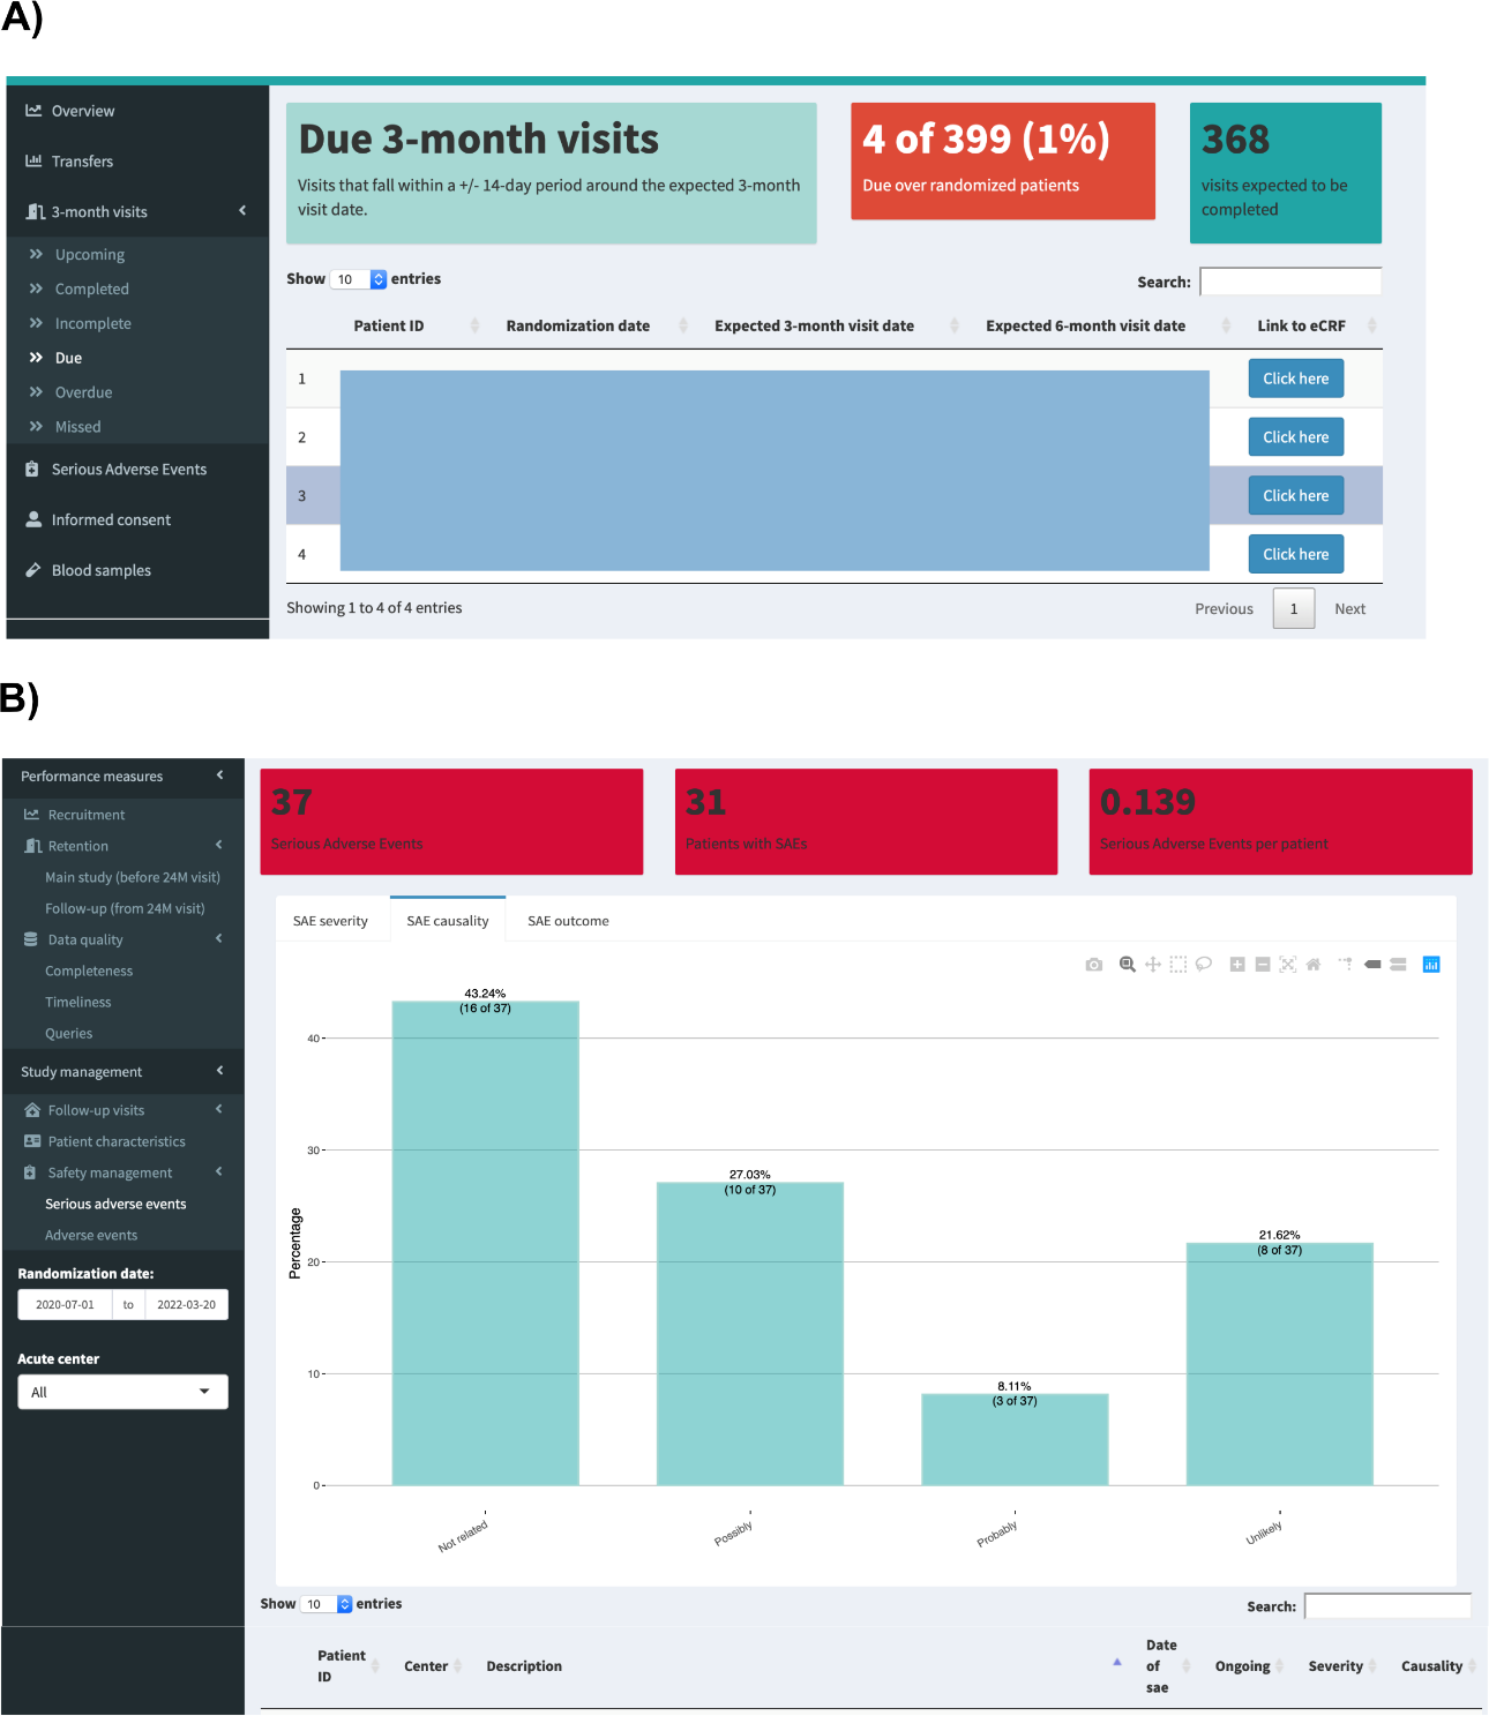Switch to SAE severity tab

[x=330, y=920]
